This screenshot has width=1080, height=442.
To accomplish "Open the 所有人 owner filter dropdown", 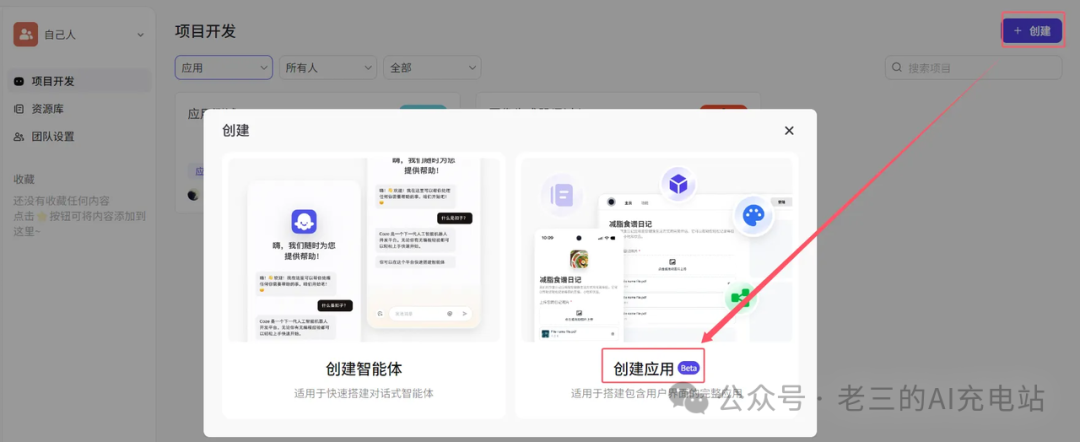I will 328,67.
